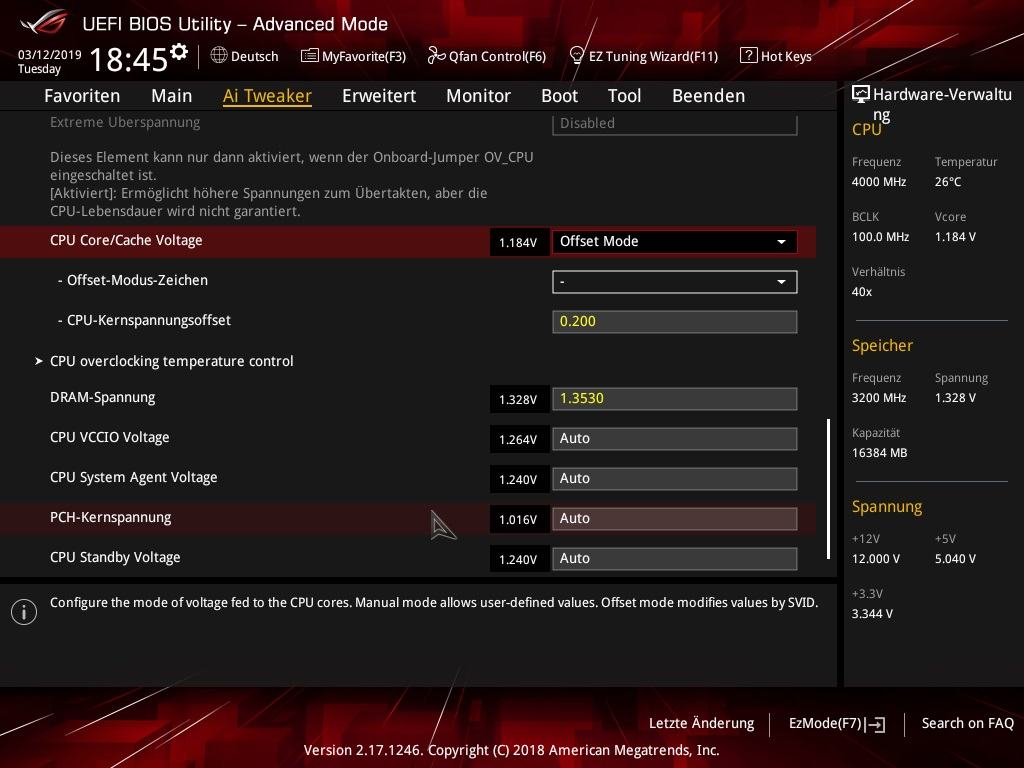Screen dimensions: 1024x768
Task: Open CPU Core/Cache Voltage Offset Mode dropdown
Action: coord(675,242)
